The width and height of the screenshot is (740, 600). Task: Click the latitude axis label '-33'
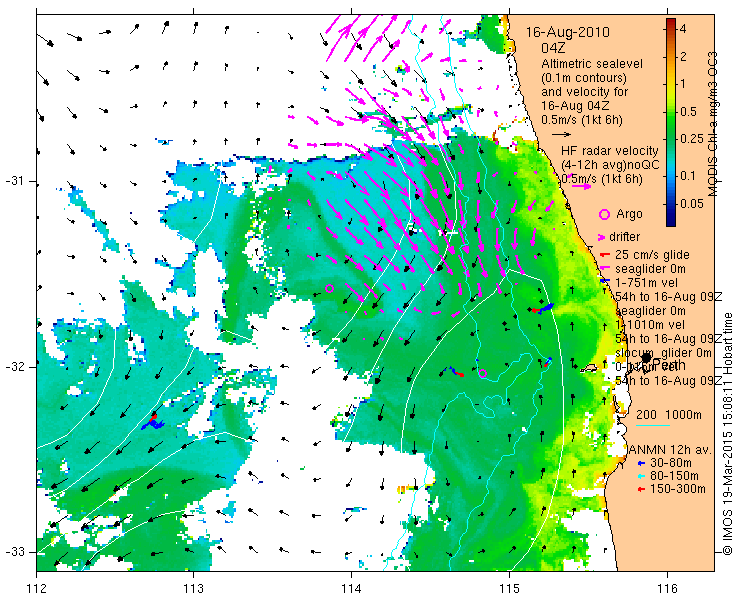click(x=14, y=552)
